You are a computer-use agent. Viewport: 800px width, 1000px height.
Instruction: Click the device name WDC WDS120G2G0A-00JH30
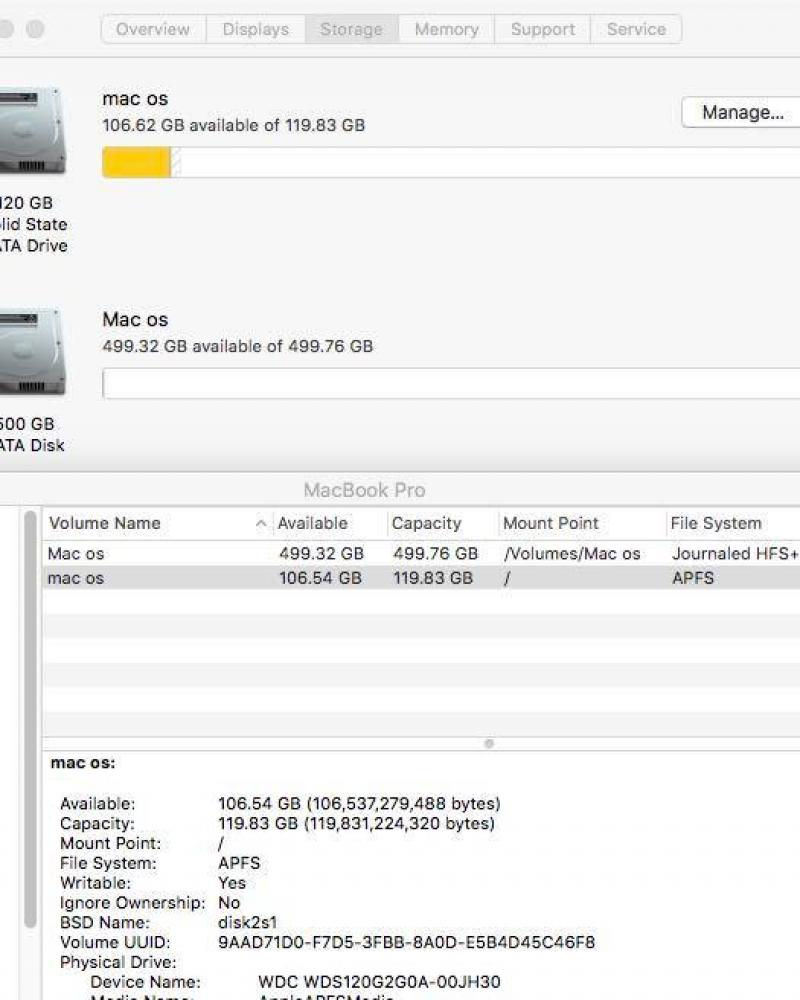379,982
